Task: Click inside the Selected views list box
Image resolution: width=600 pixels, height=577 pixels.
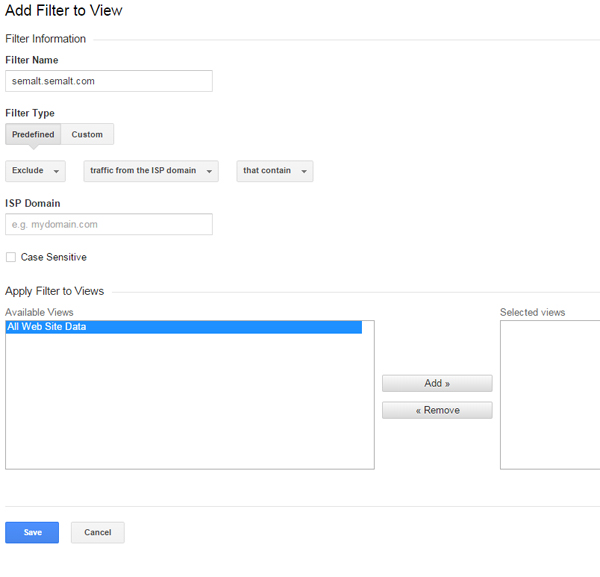Action: point(550,395)
